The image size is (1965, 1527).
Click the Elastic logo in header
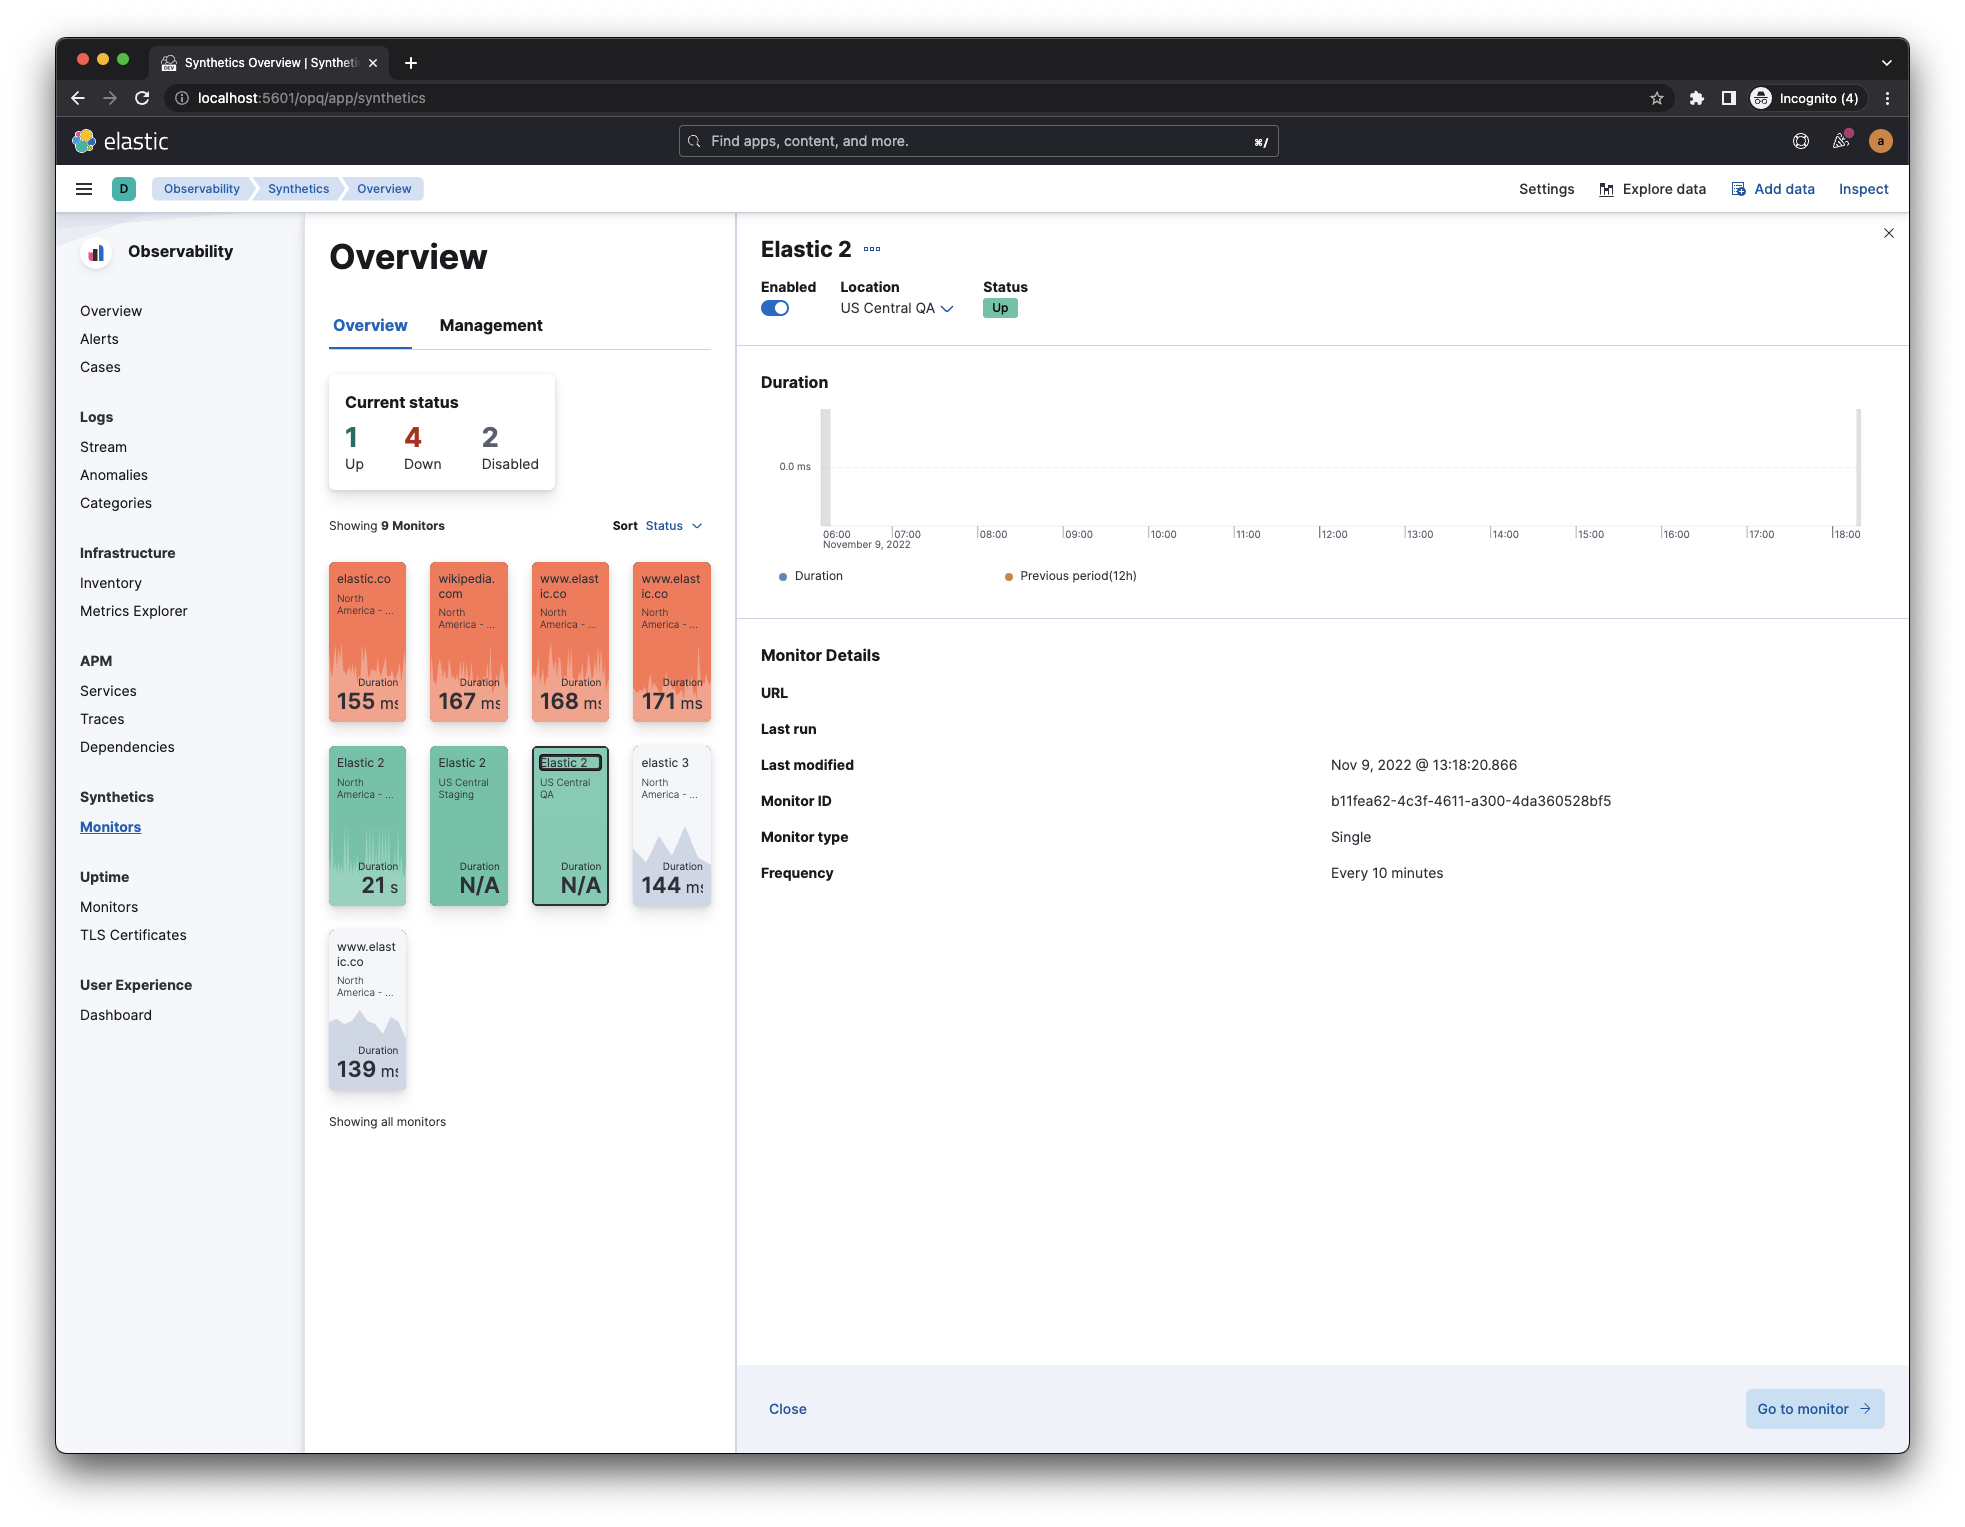tap(120, 141)
